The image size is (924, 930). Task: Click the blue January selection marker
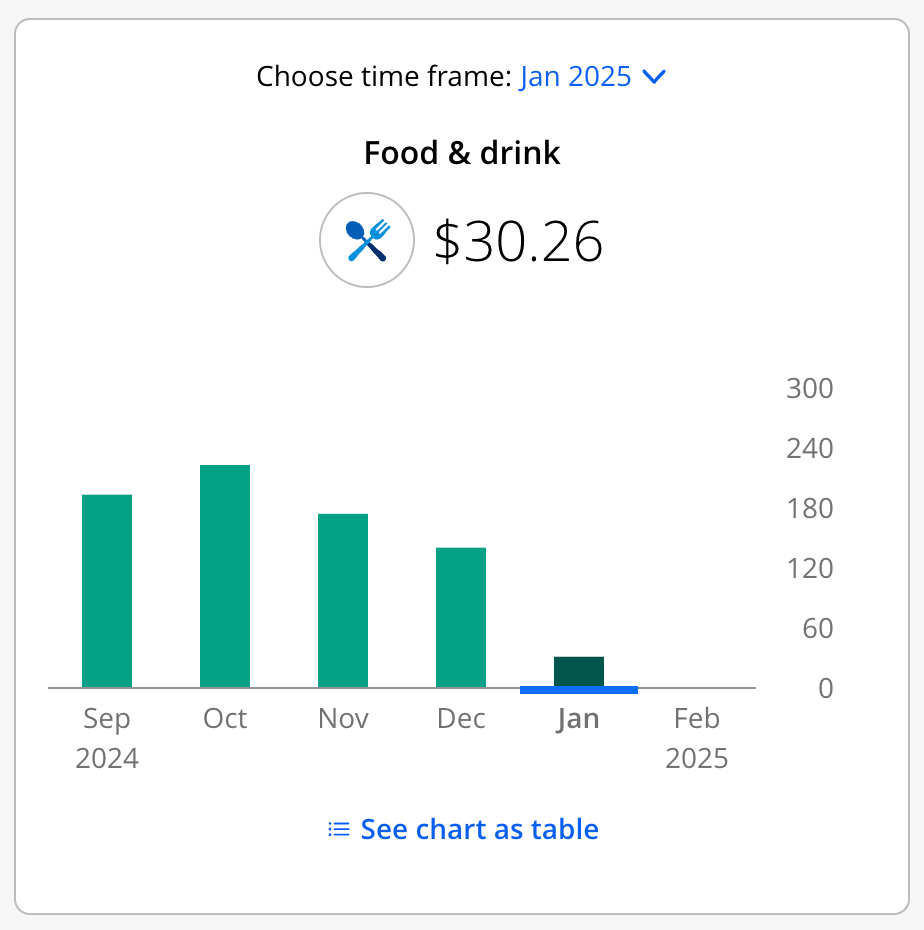(579, 690)
